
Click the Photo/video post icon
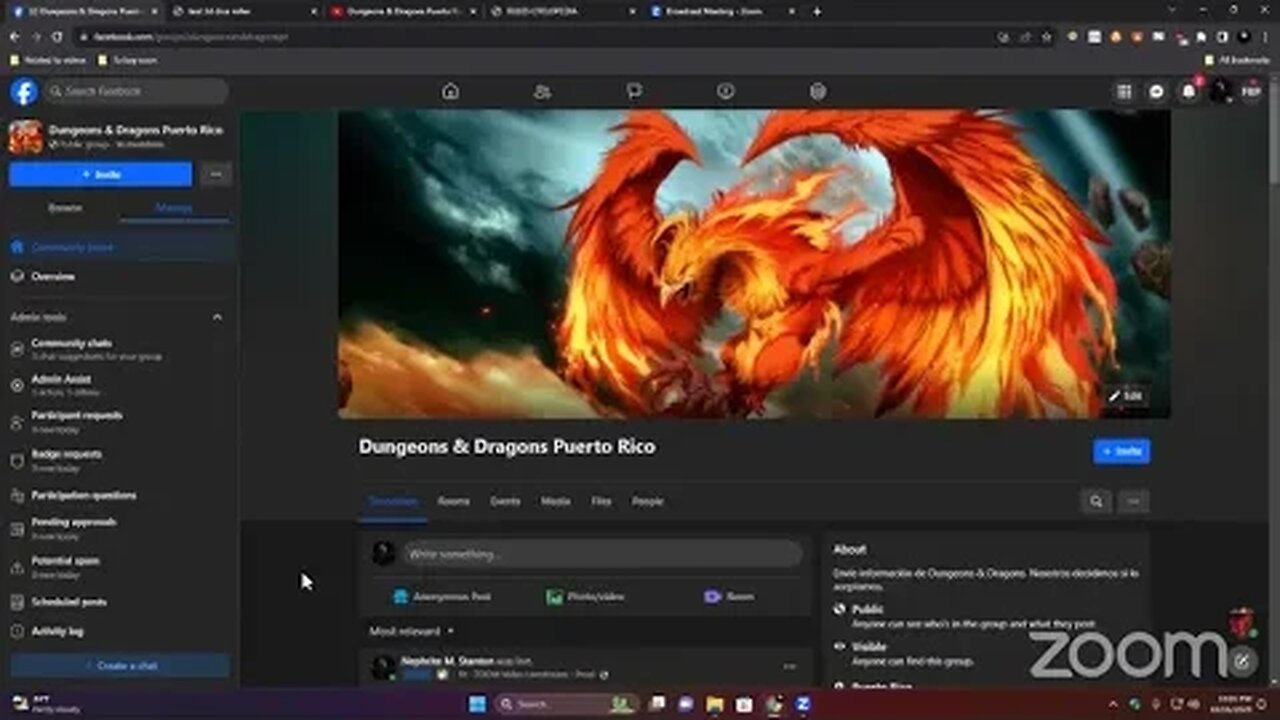point(554,596)
